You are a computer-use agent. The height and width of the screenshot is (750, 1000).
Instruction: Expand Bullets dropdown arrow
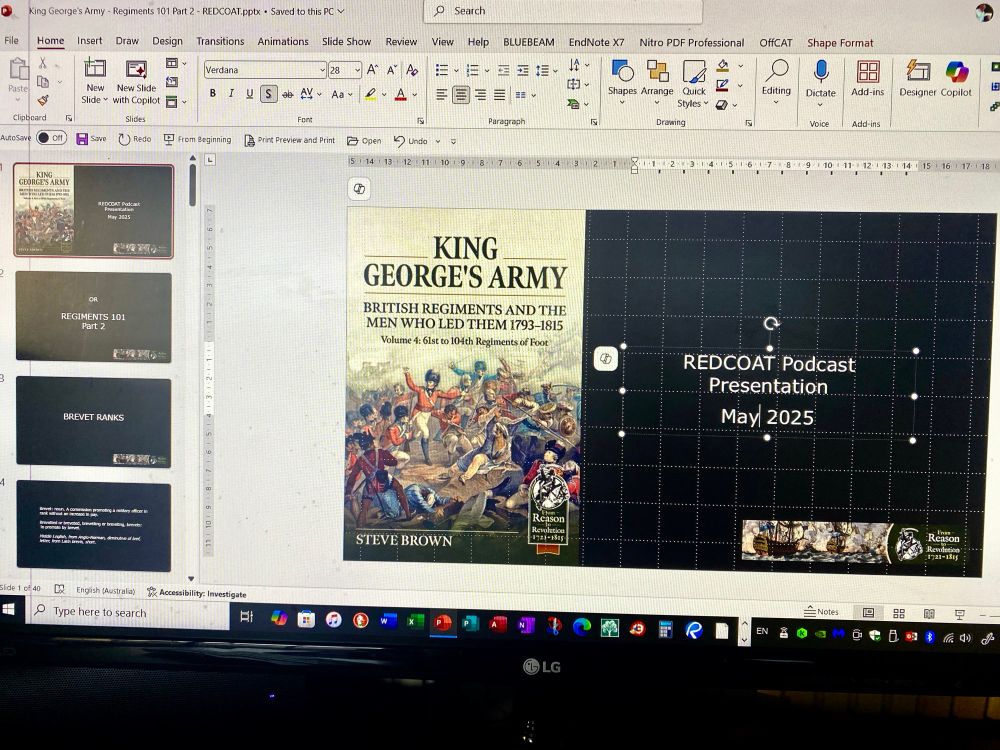click(457, 70)
